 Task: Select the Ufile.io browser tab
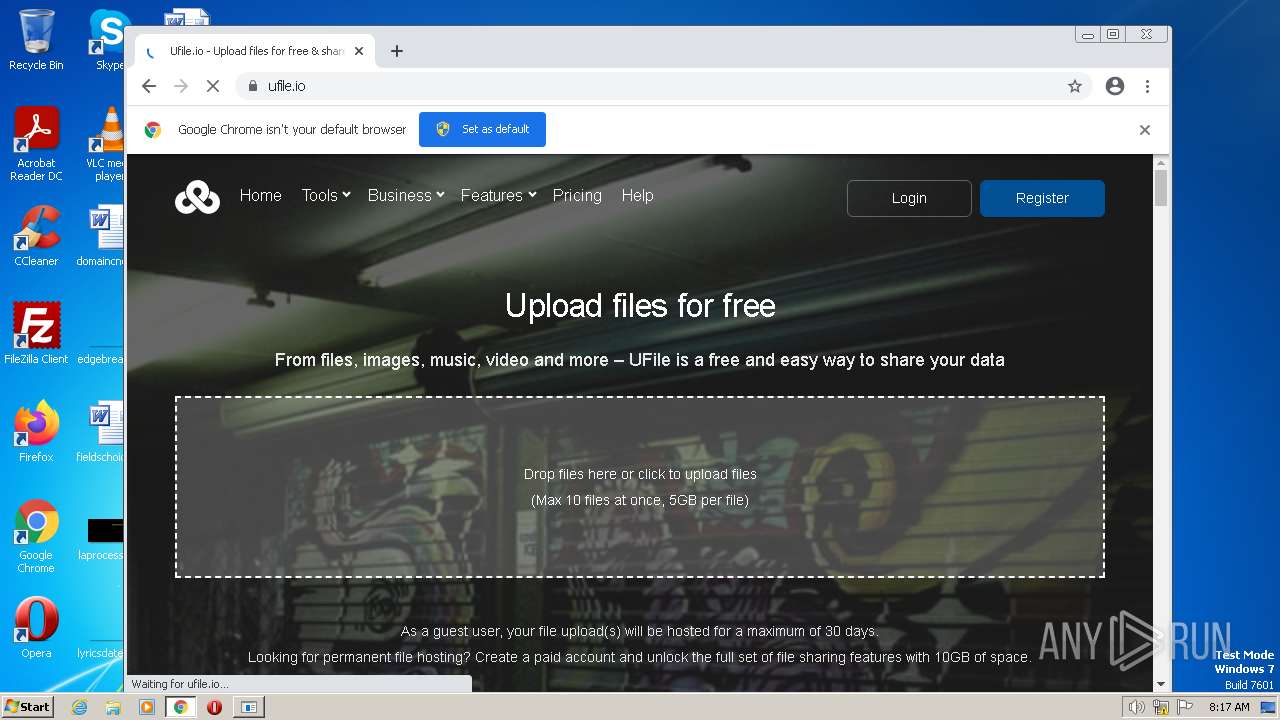point(255,51)
